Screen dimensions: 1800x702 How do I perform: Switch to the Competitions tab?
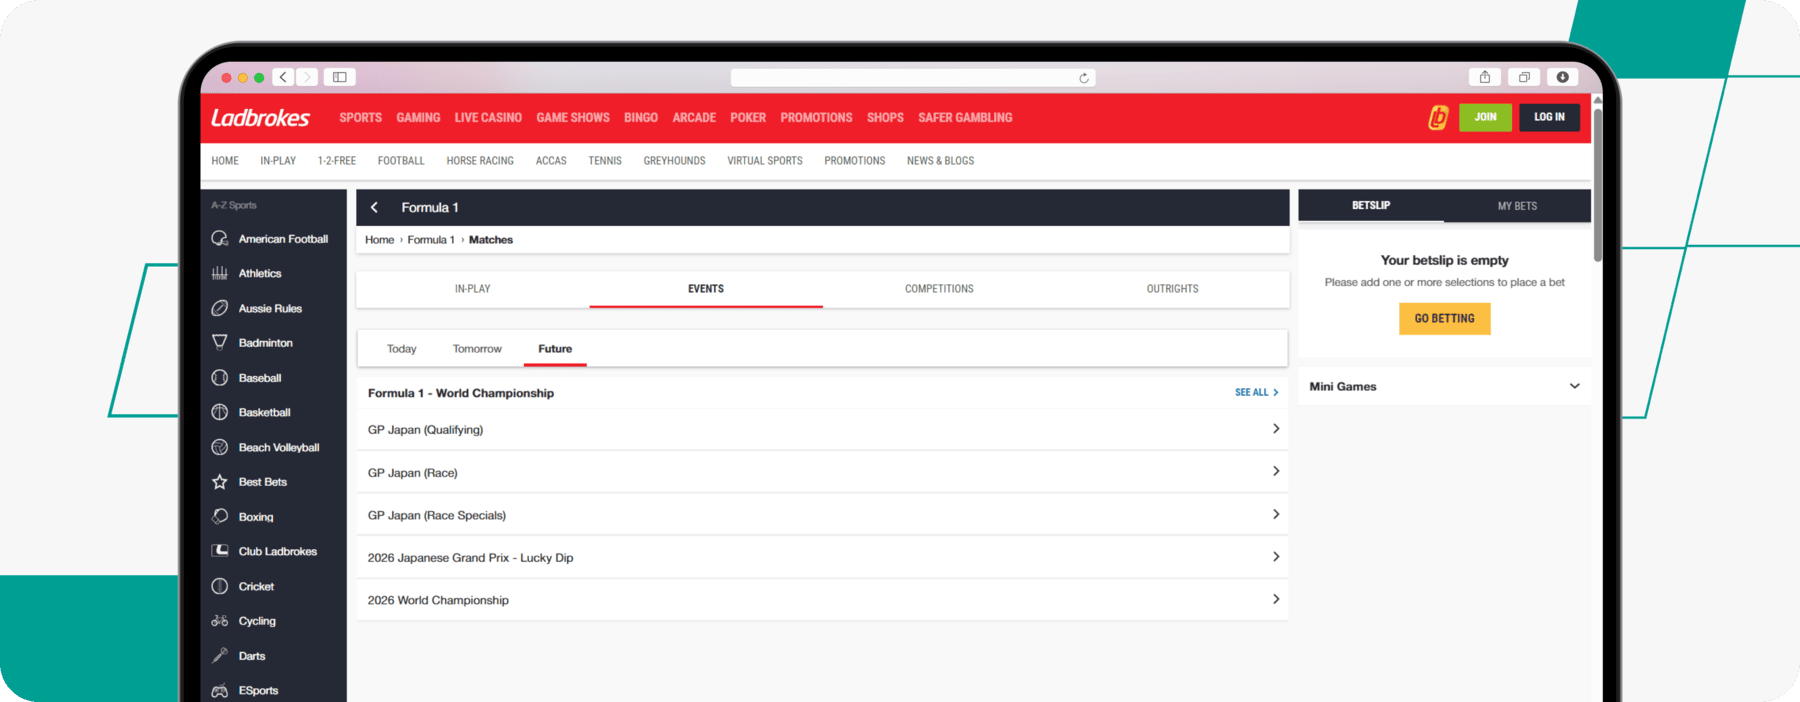pos(939,289)
